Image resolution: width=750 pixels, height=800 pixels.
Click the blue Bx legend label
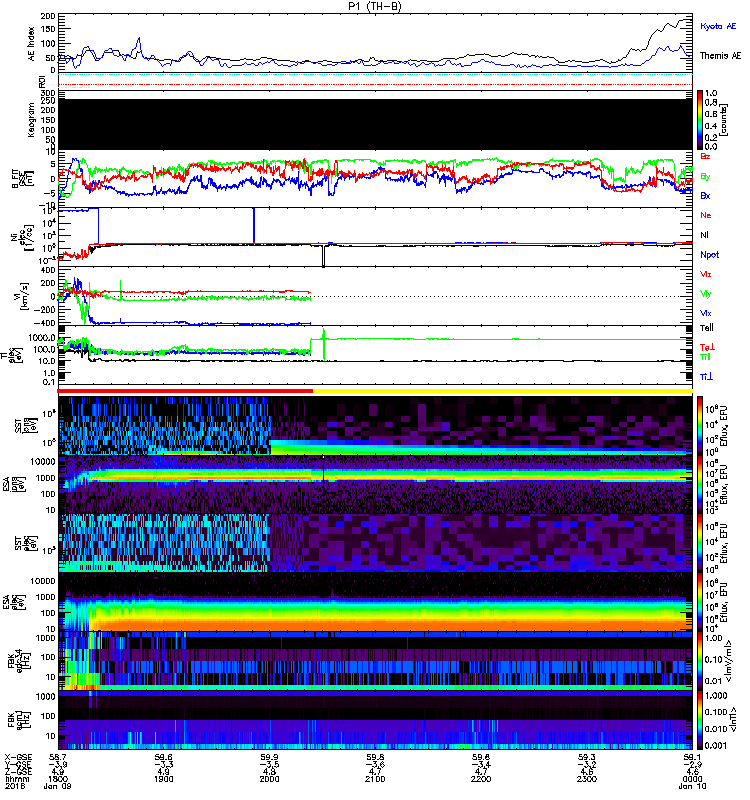pyautogui.click(x=705, y=196)
